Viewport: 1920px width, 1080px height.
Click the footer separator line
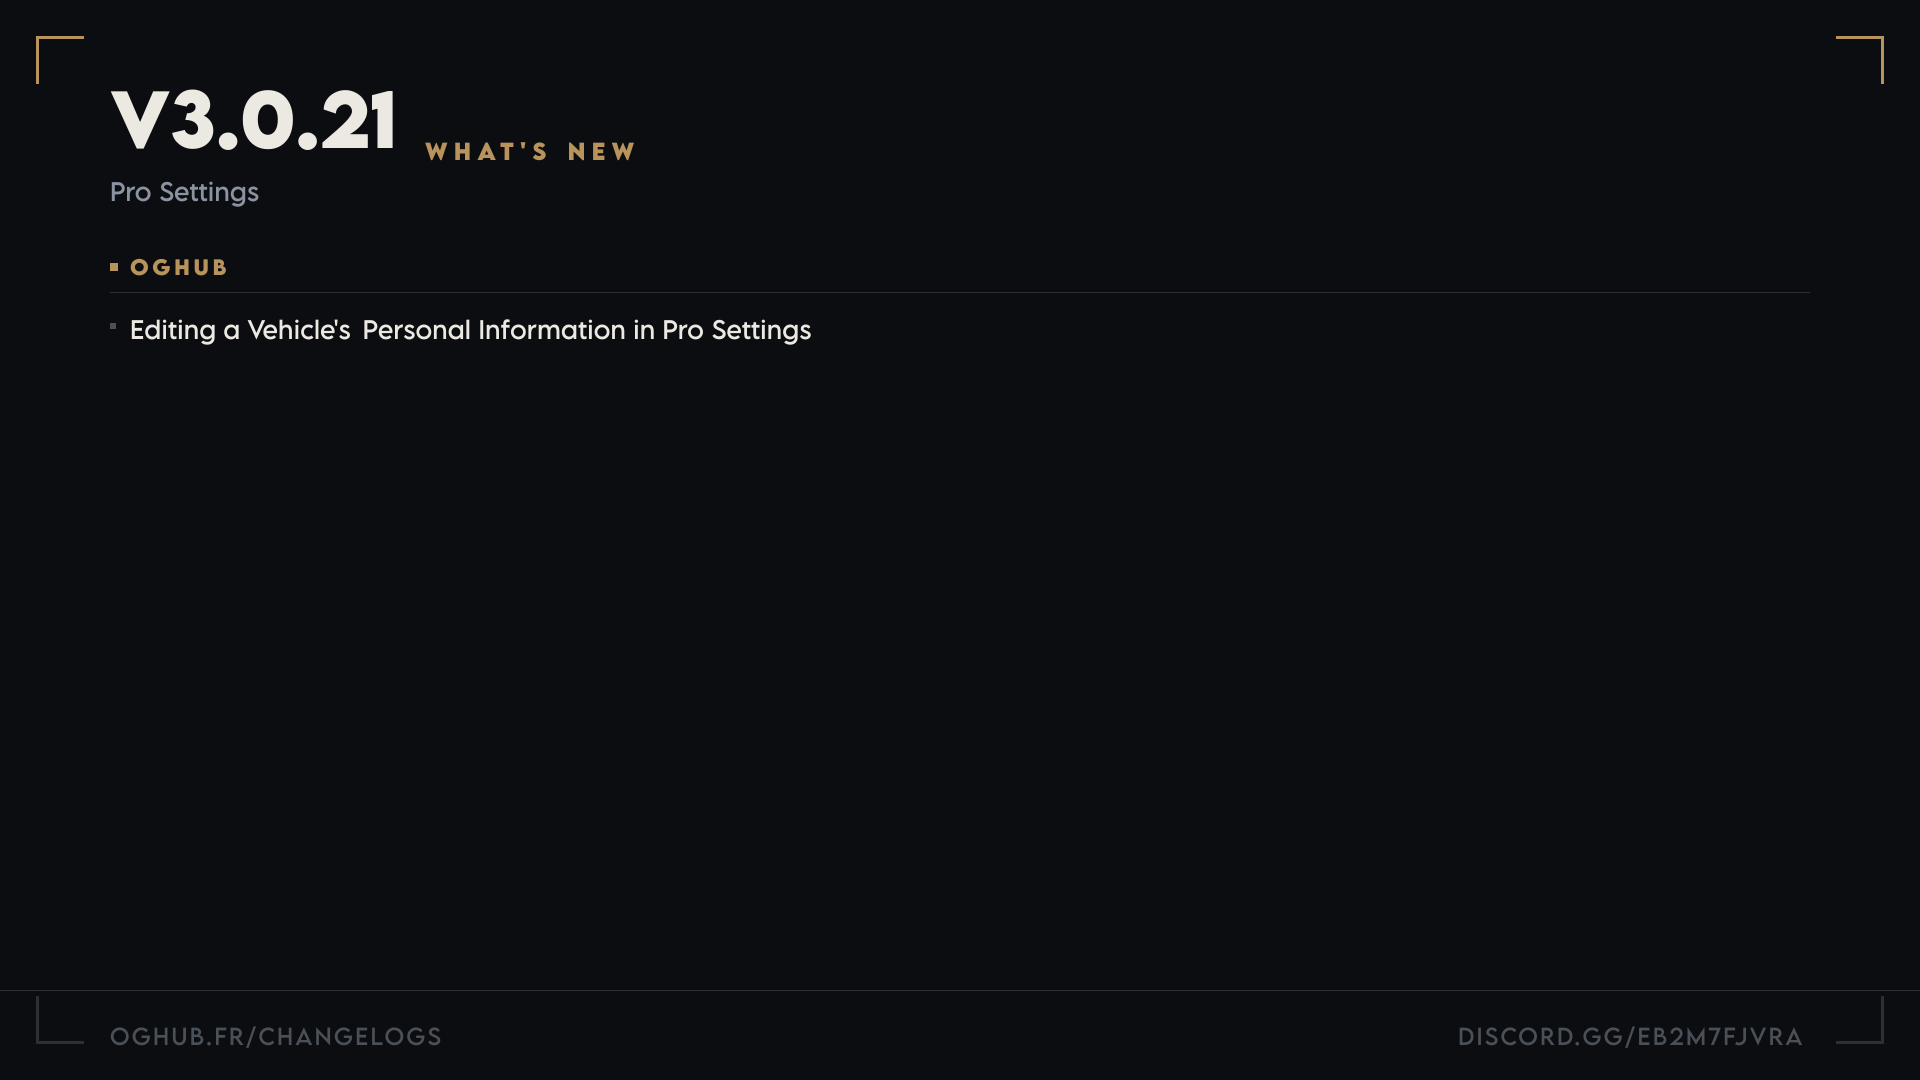tap(960, 990)
